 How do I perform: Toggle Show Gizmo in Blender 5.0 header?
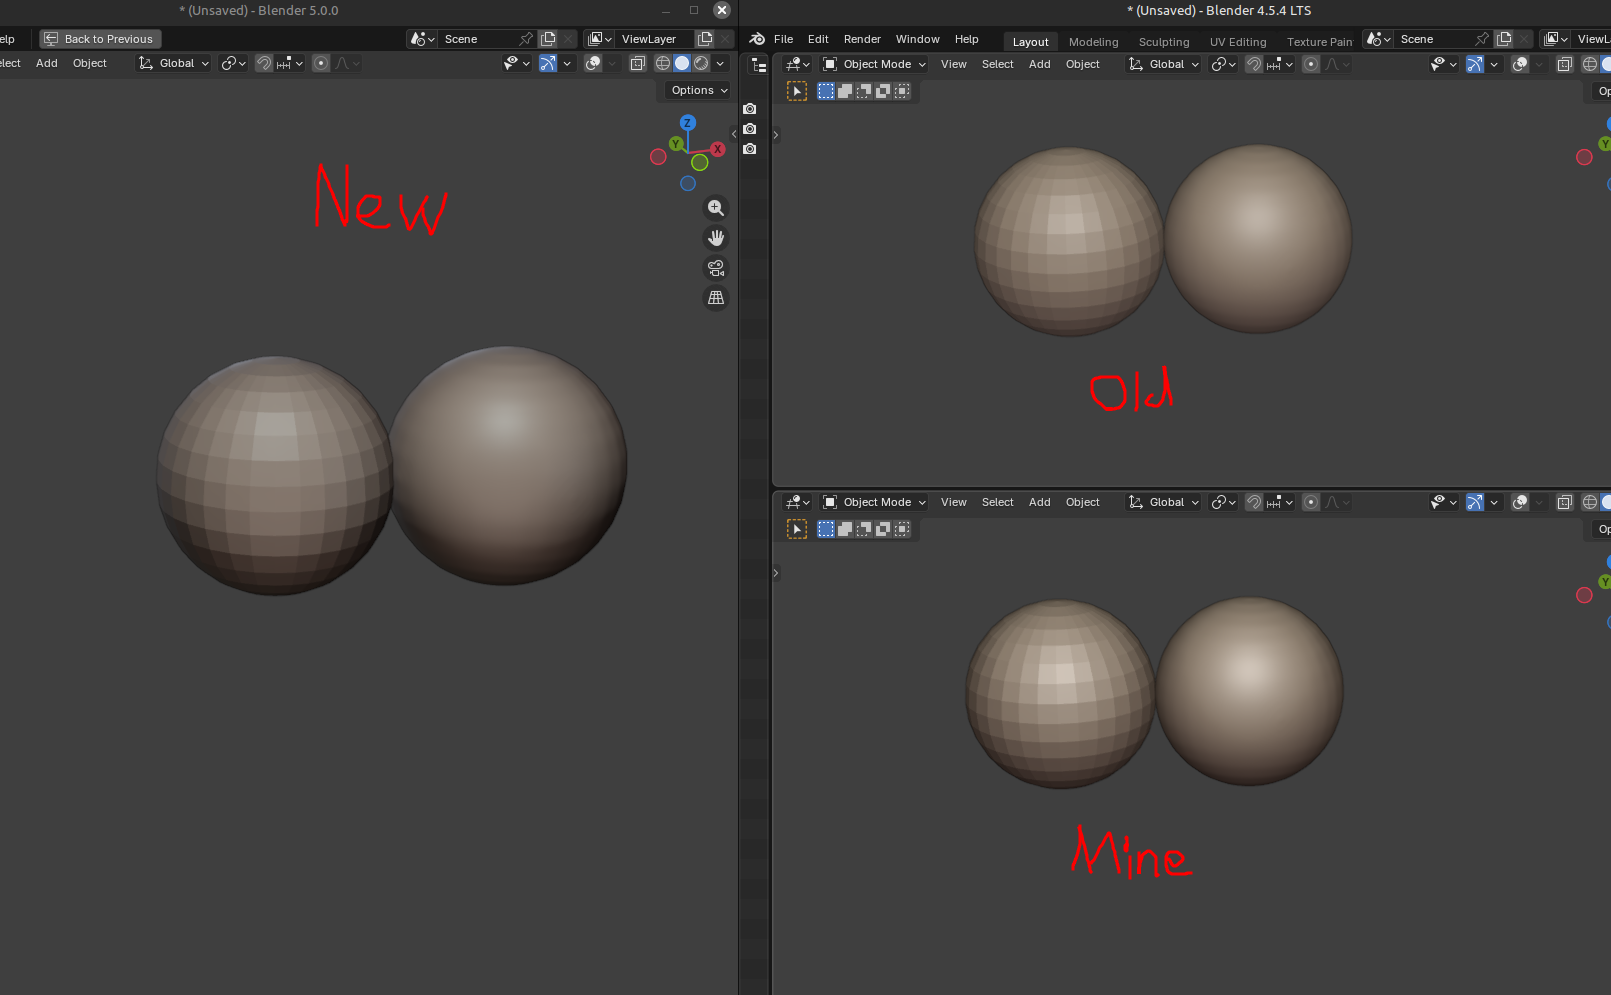548,63
